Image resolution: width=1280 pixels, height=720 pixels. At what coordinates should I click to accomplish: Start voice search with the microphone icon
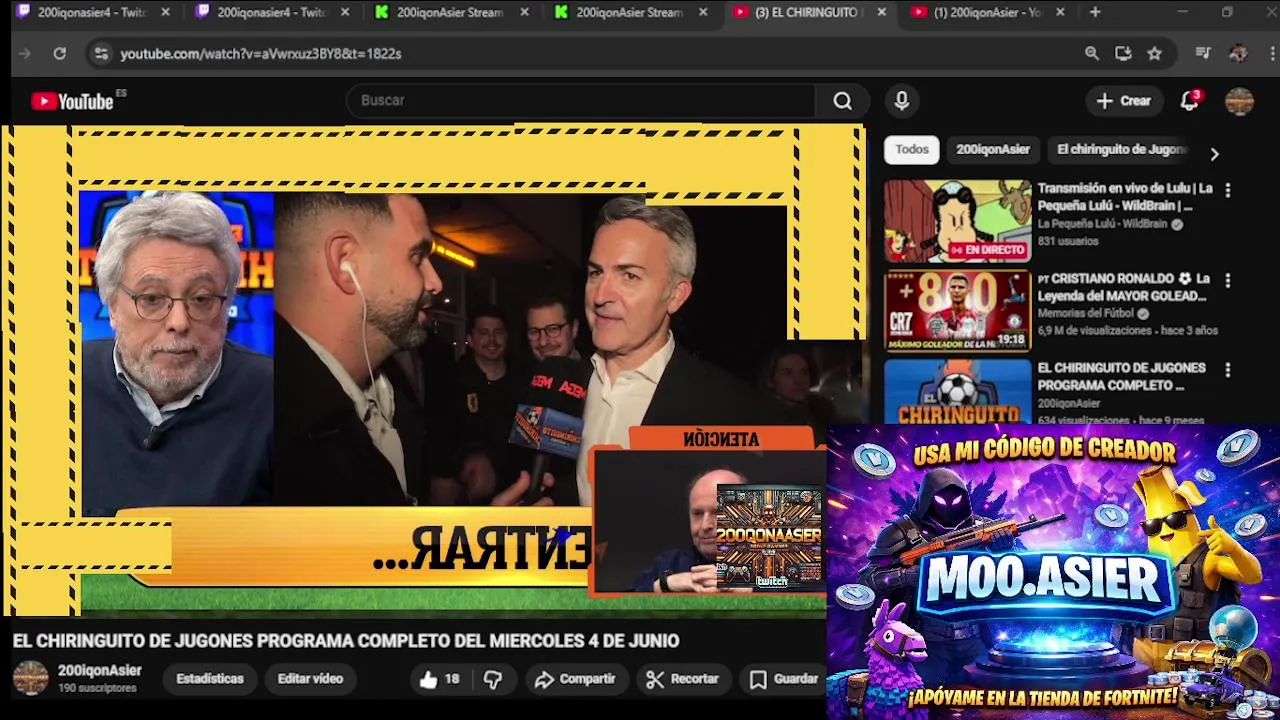tap(902, 101)
